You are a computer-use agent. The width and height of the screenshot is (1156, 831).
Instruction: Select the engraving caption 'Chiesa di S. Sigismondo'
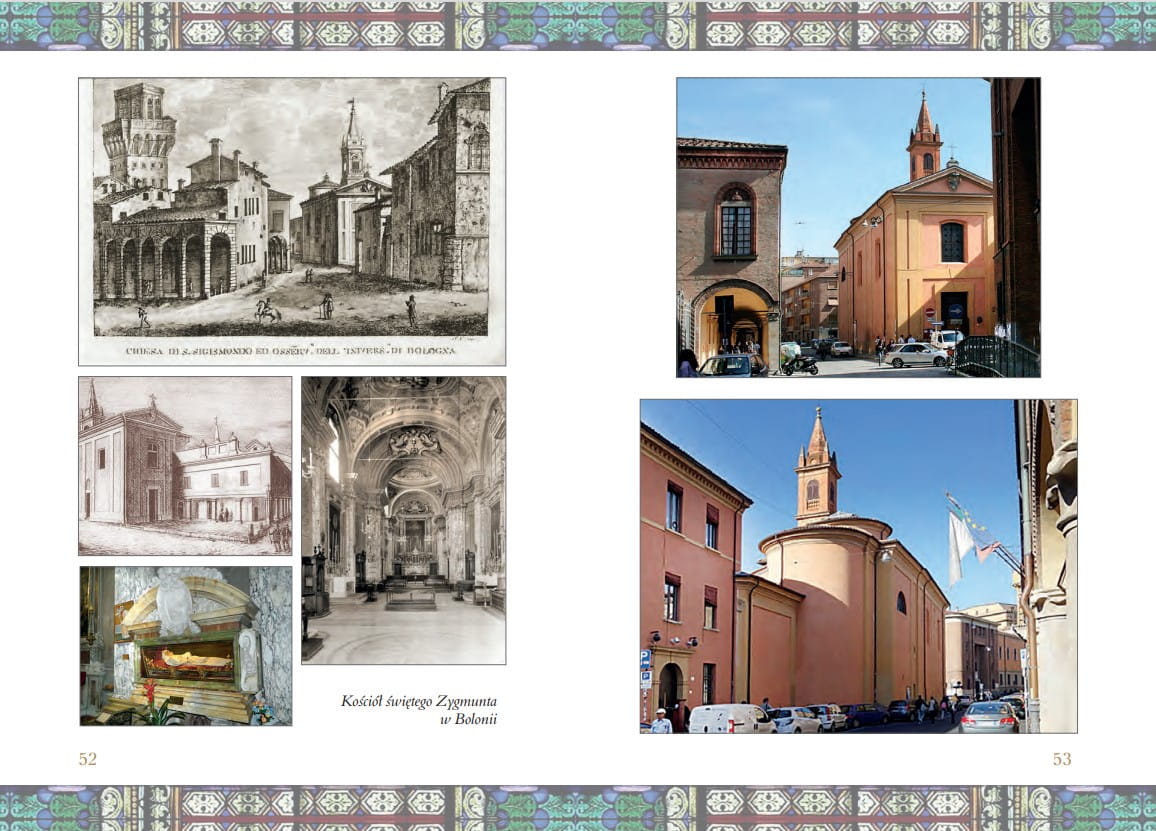pyautogui.click(x=290, y=351)
